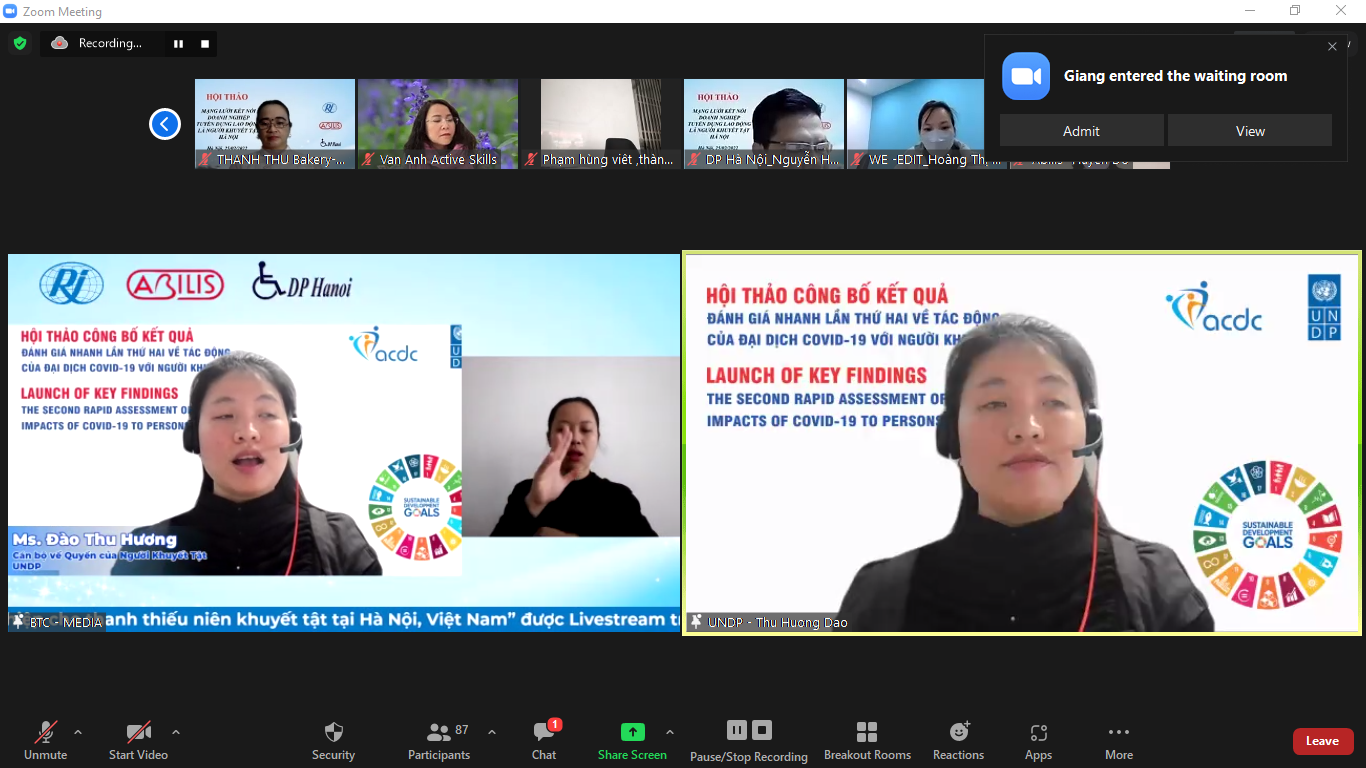
Task: Select Van Anh Active Skills thumbnail
Action: point(438,124)
